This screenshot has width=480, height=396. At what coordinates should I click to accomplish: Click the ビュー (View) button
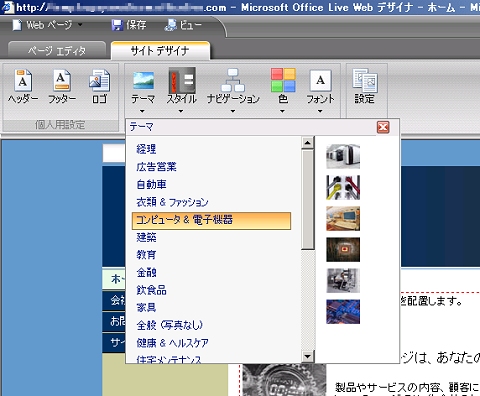coord(183,25)
